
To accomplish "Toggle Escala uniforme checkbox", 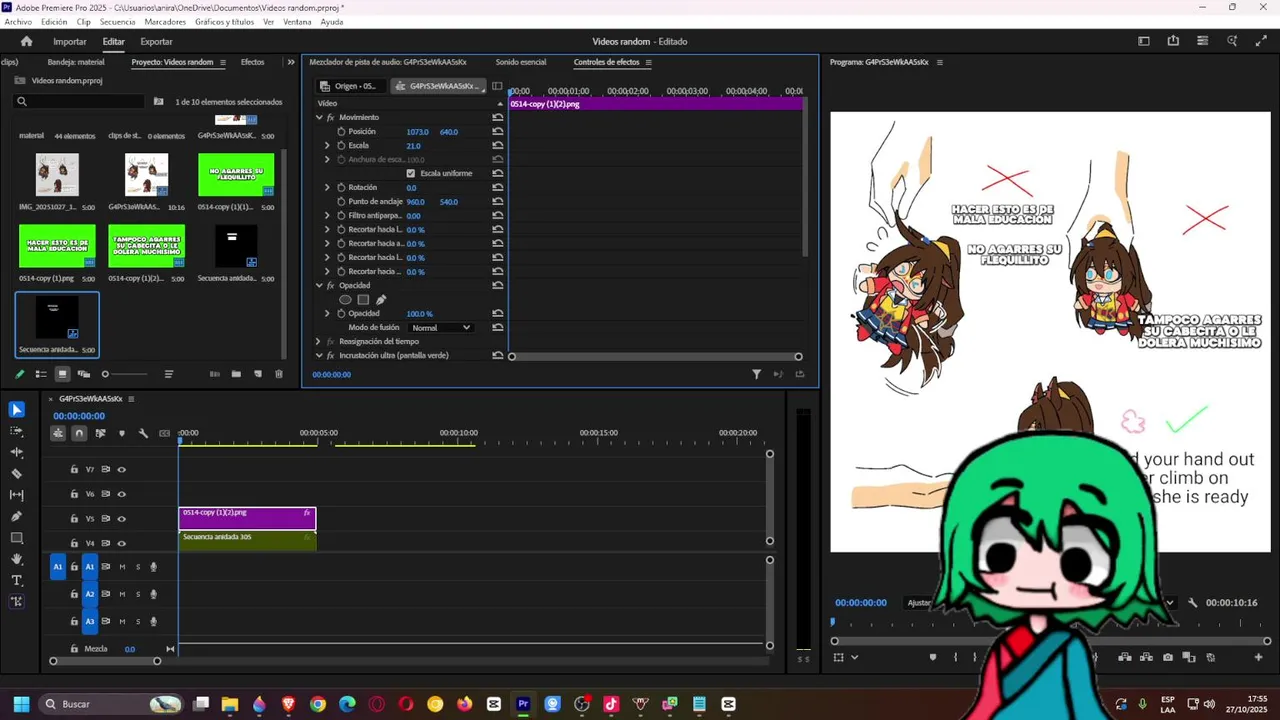I will click(410, 173).
